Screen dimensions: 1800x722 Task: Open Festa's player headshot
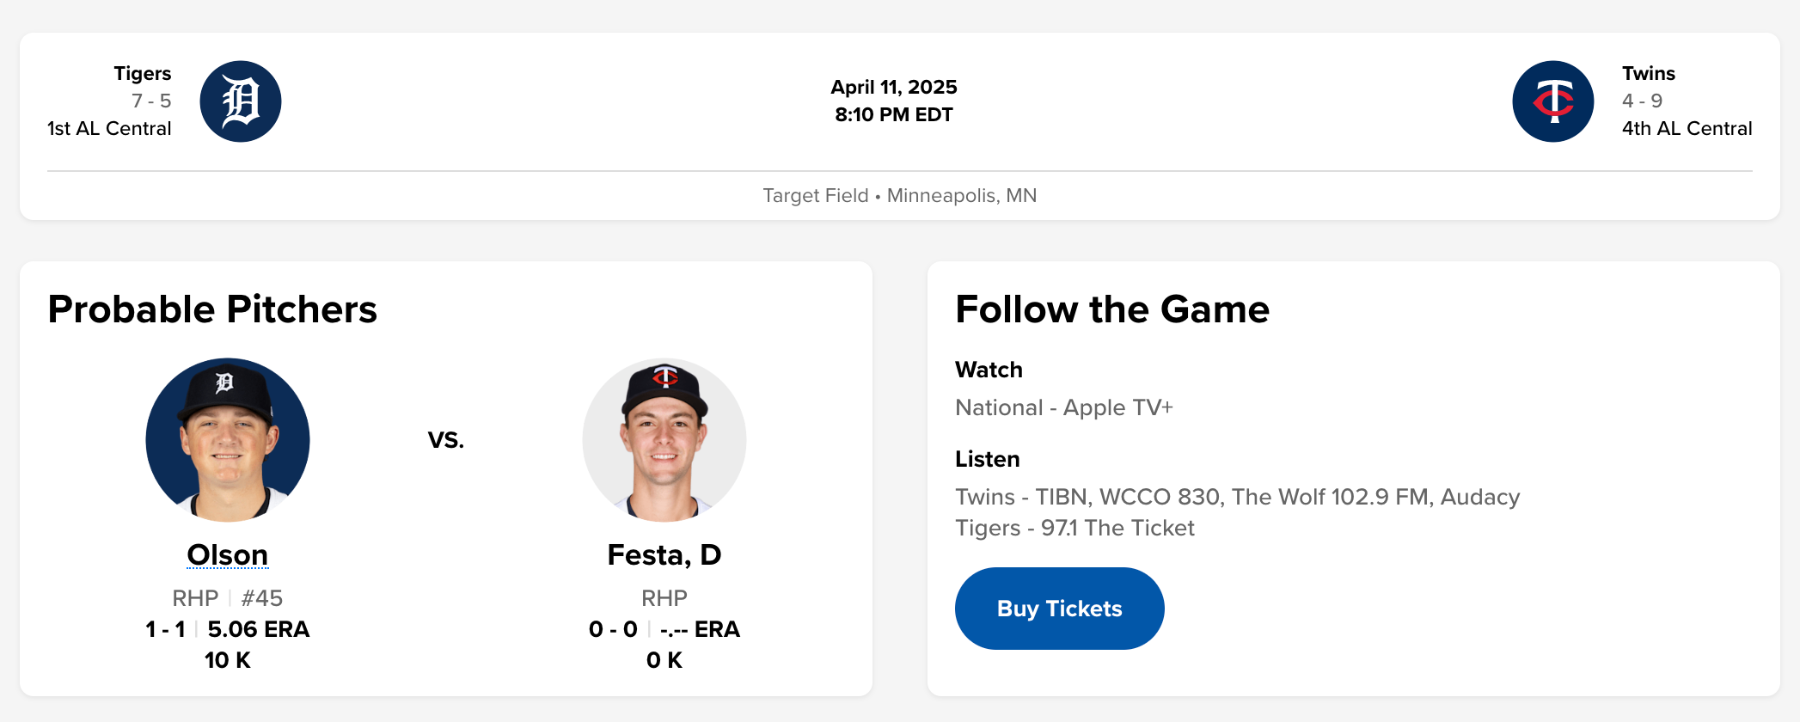click(x=664, y=440)
